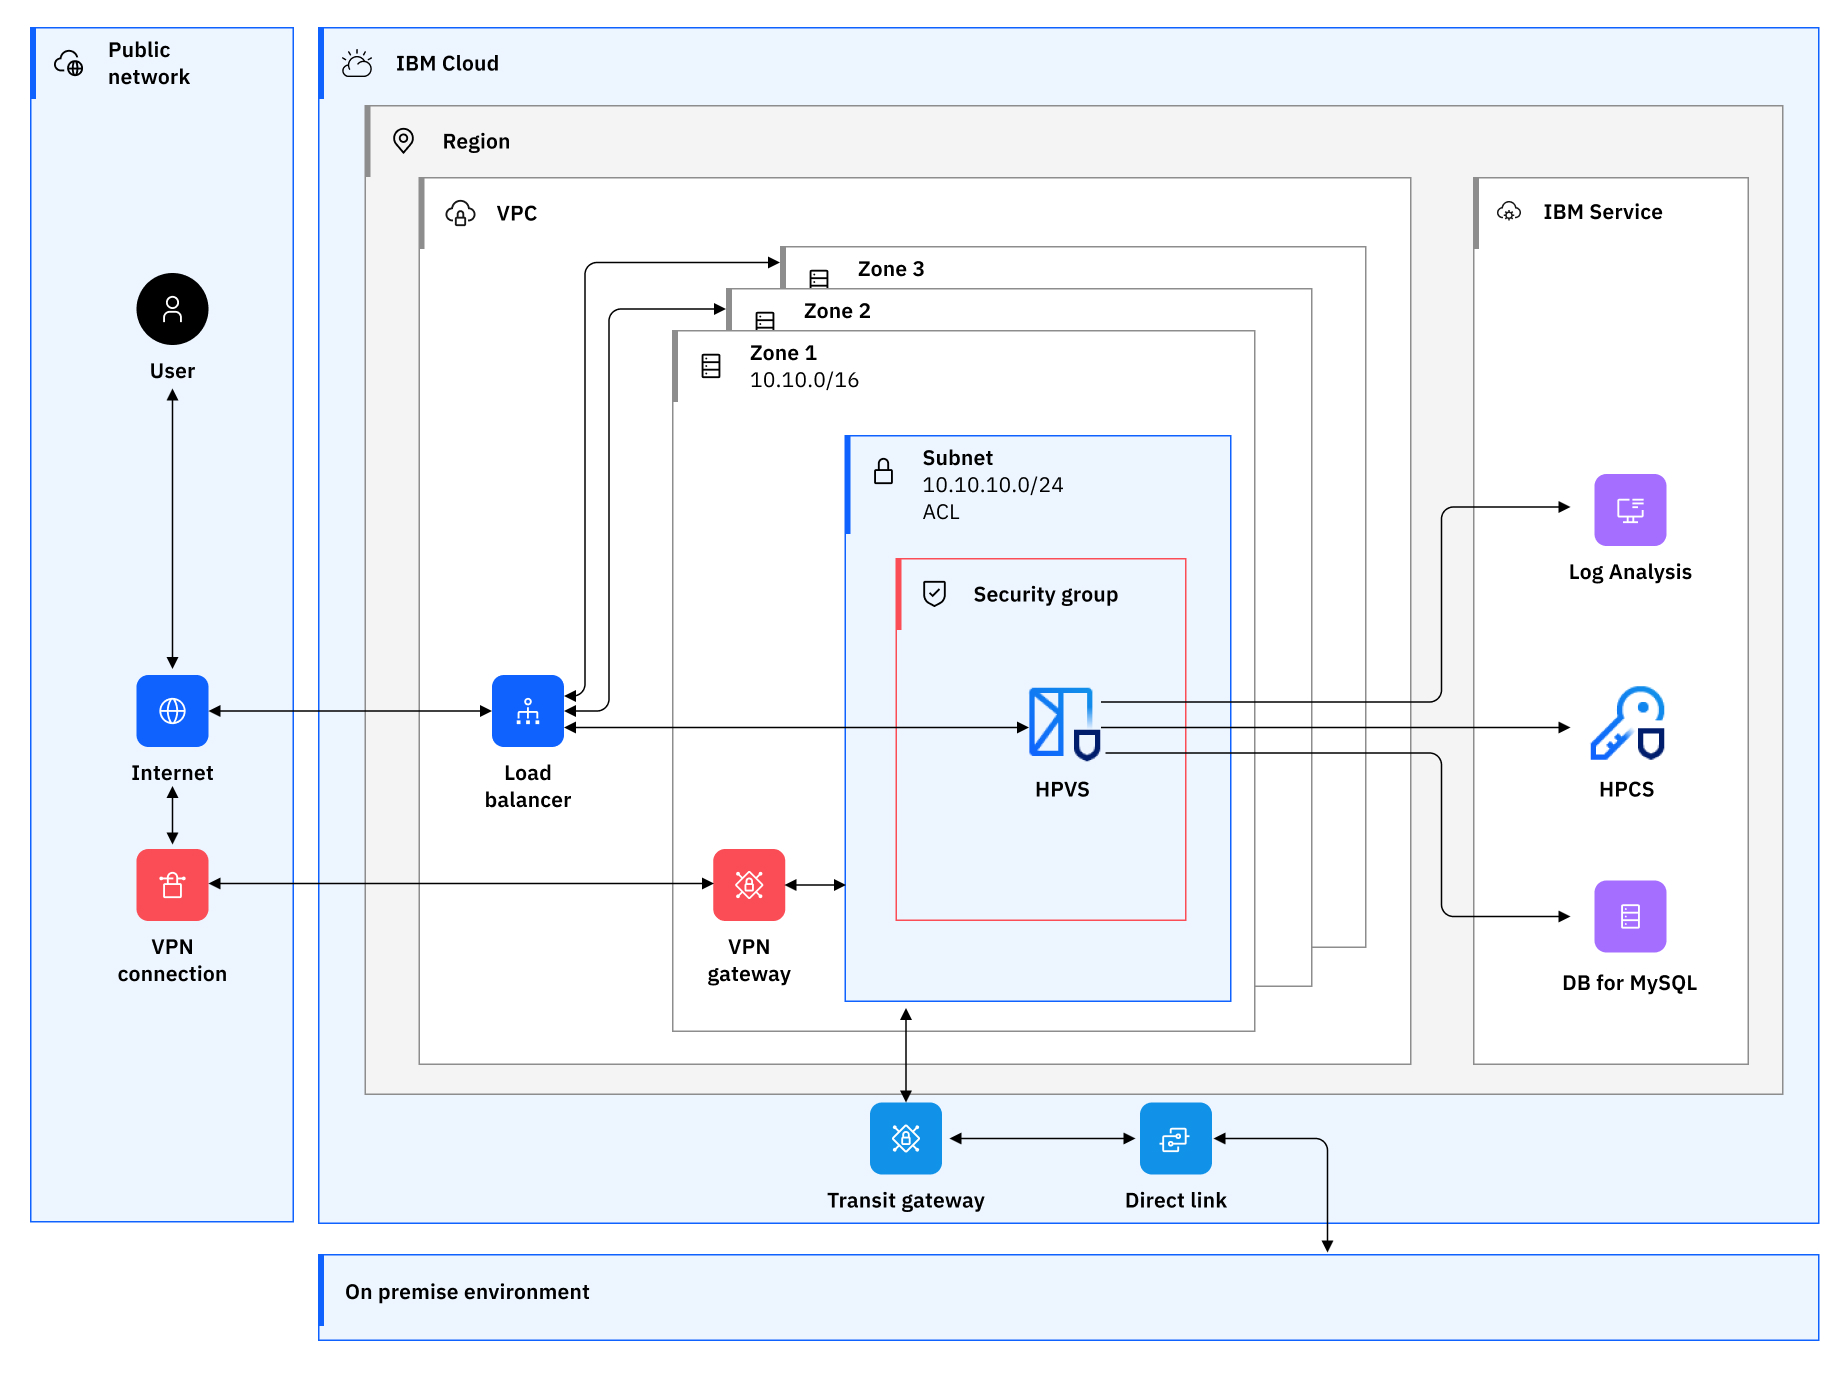Click the 'Subnet' label
The width and height of the screenshot is (1846, 1378).
pos(957,458)
